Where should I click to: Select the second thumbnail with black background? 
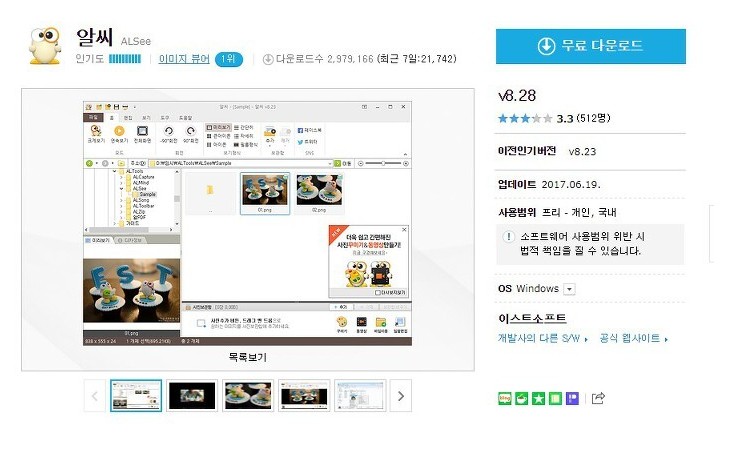(192, 396)
